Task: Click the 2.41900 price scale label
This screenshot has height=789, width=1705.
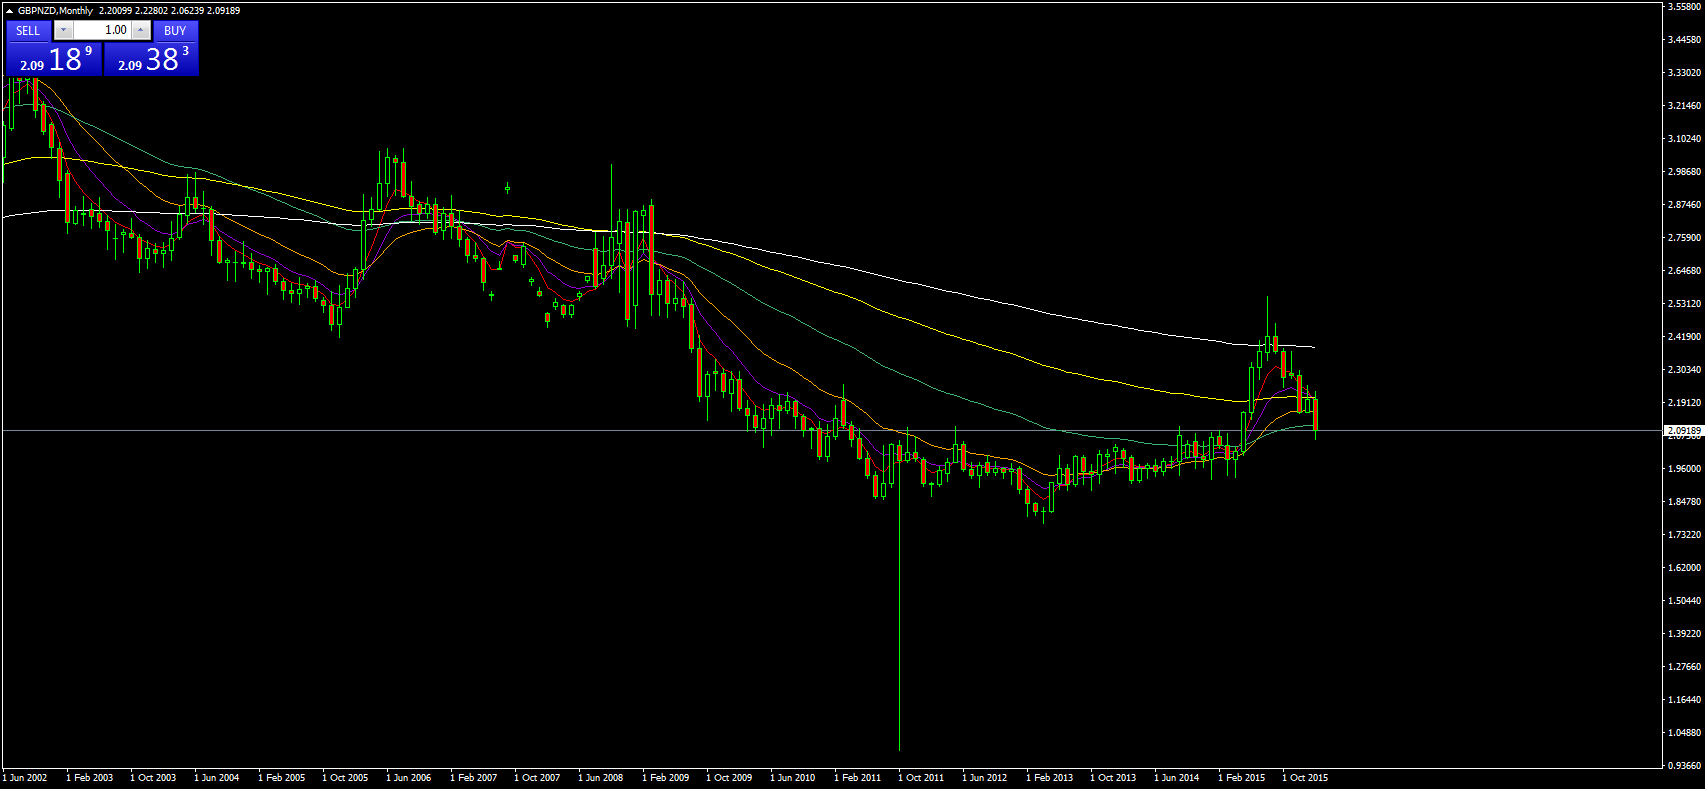Action: 1684,337
